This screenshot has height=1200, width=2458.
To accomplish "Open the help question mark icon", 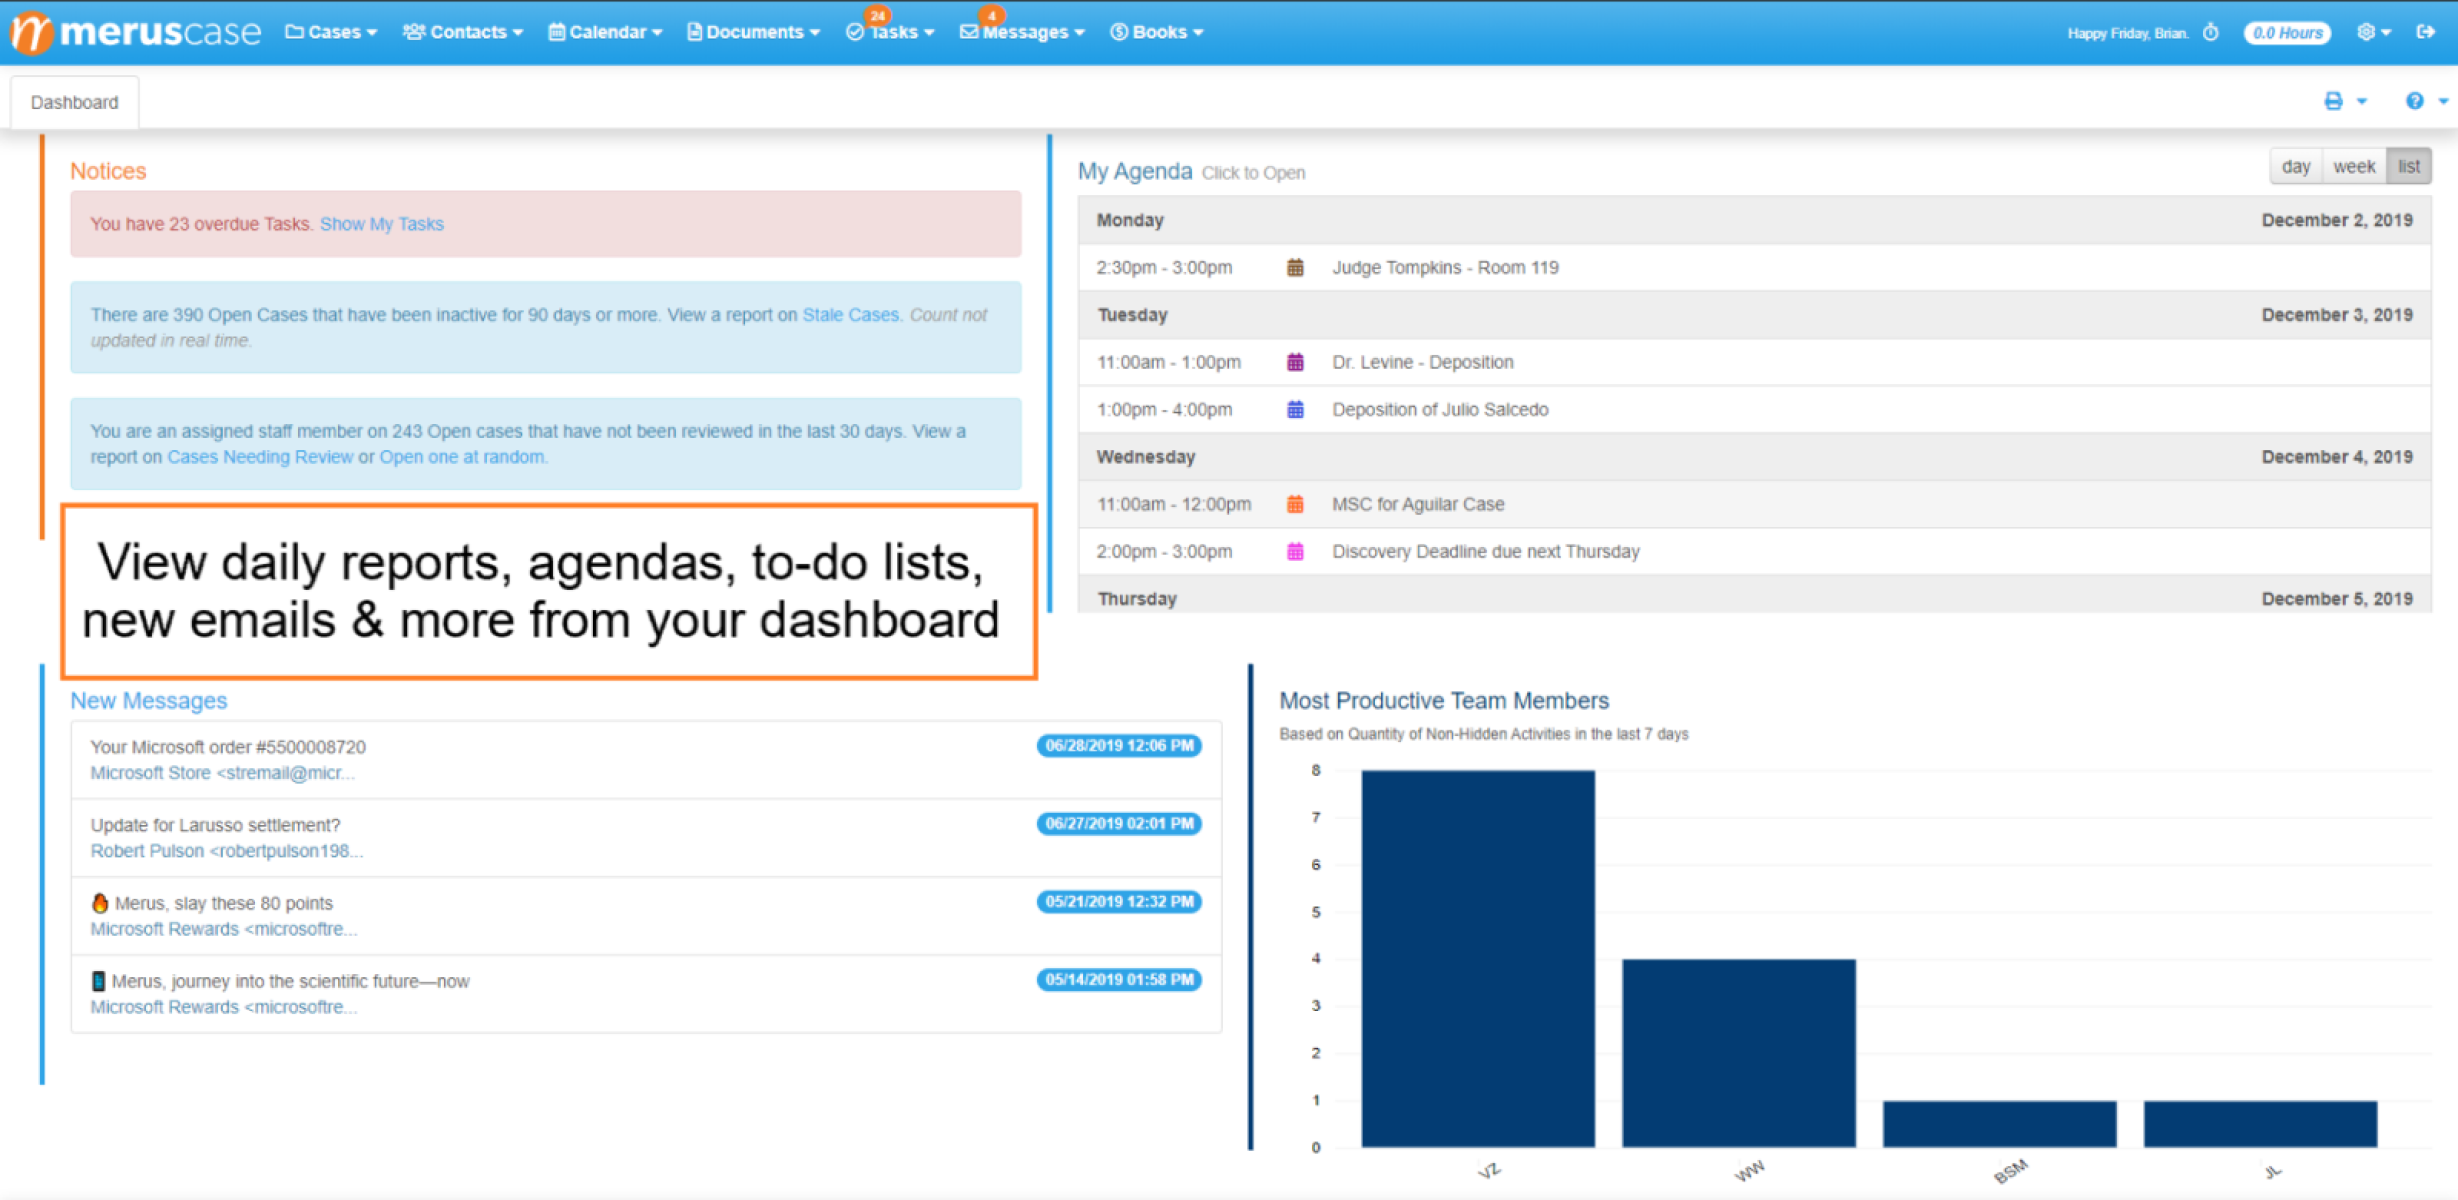I will (x=2416, y=100).
